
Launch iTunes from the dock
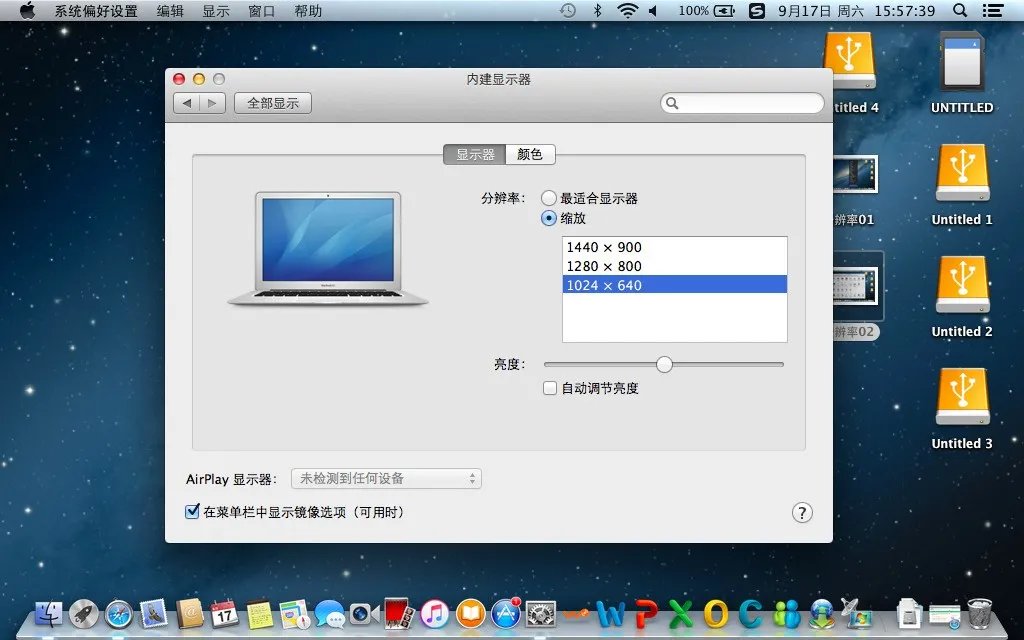tap(435, 613)
